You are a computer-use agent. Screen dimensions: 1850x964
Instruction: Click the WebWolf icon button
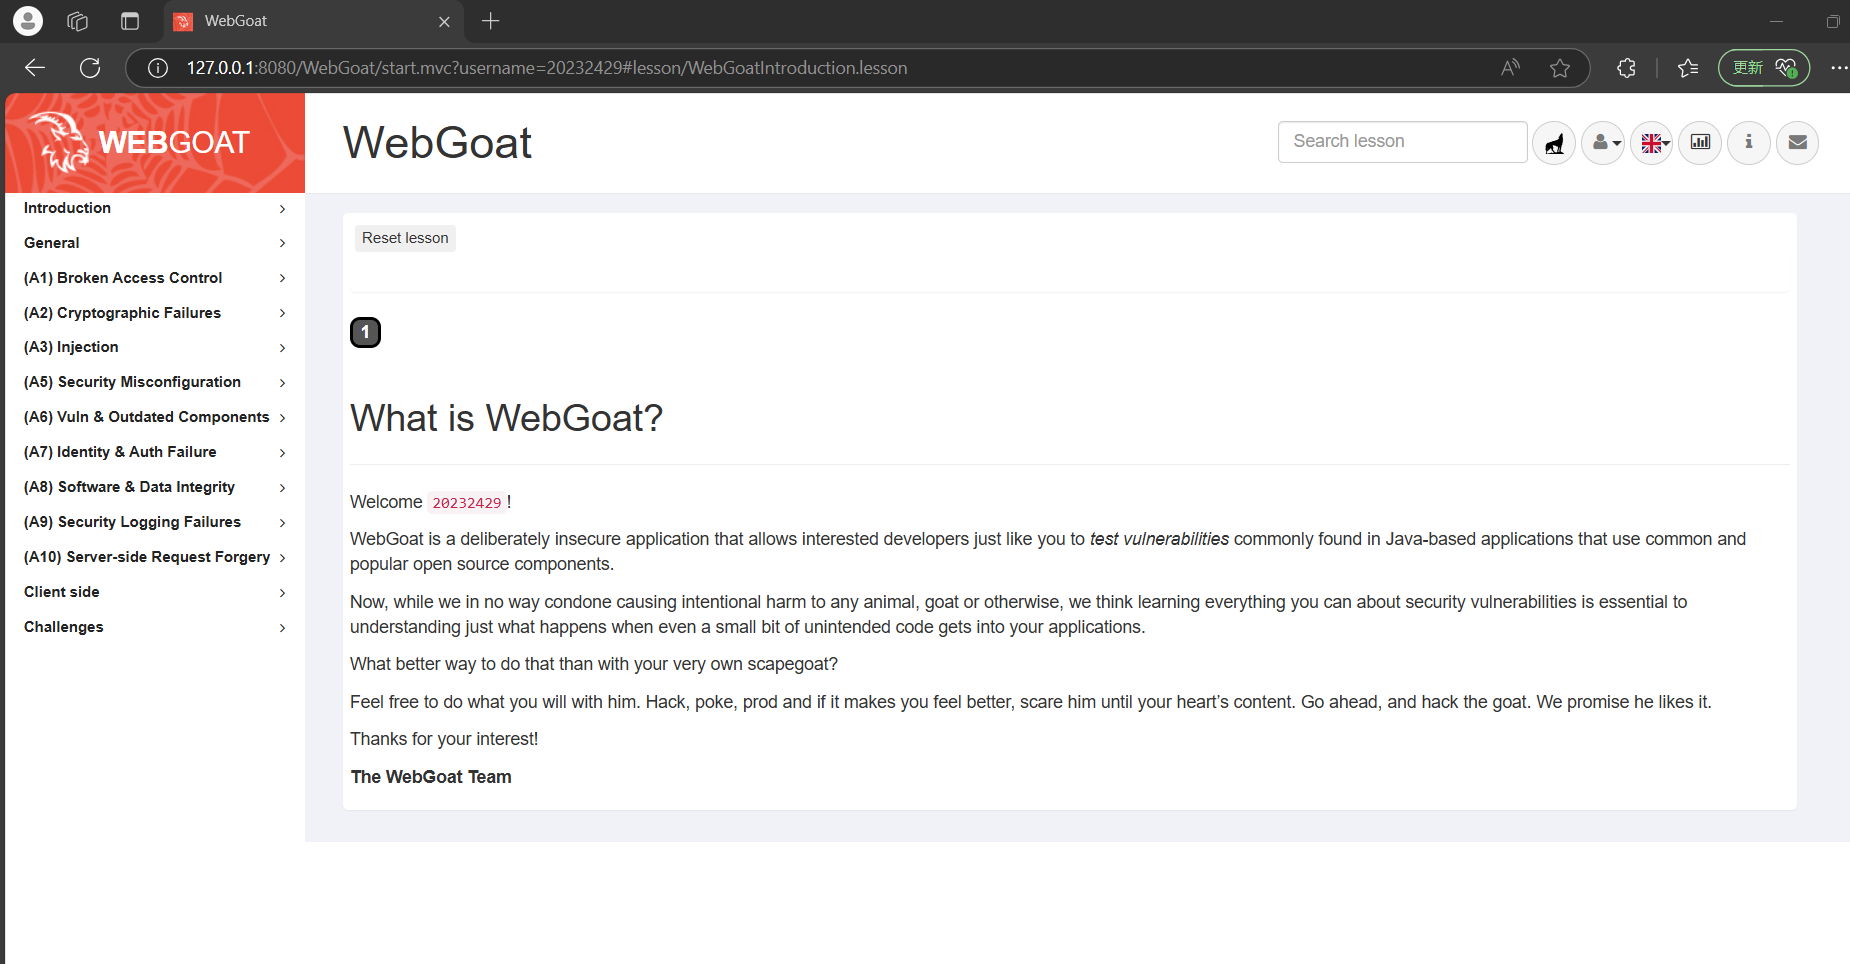click(x=1554, y=143)
